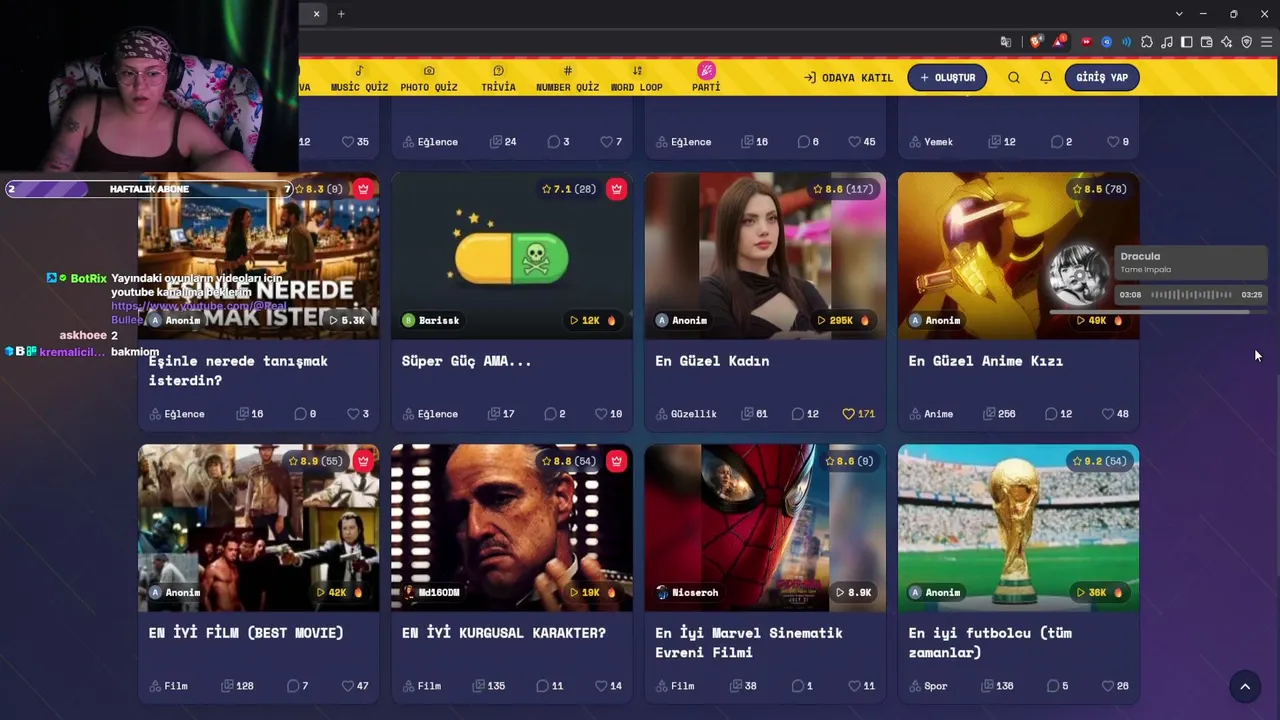Viewport: 1280px width, 720px height.
Task: Open the Trivia tab
Action: [498, 78]
